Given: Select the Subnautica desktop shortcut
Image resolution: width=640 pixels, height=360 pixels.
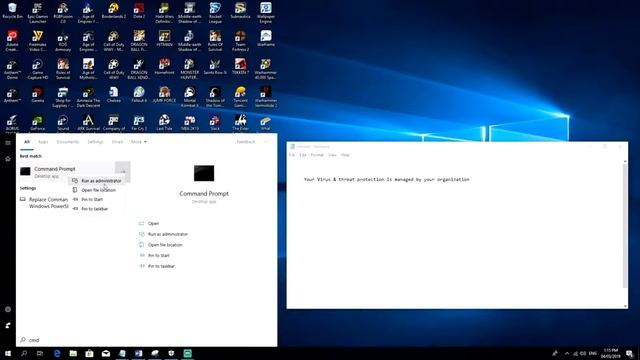Looking at the screenshot, I should (240, 11).
